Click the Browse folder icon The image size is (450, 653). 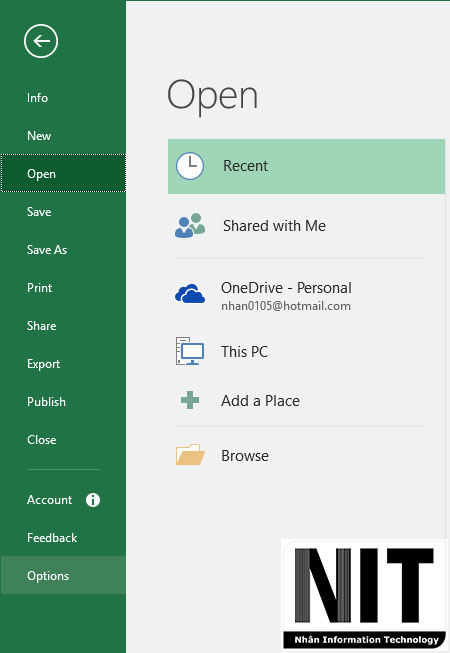(190, 454)
